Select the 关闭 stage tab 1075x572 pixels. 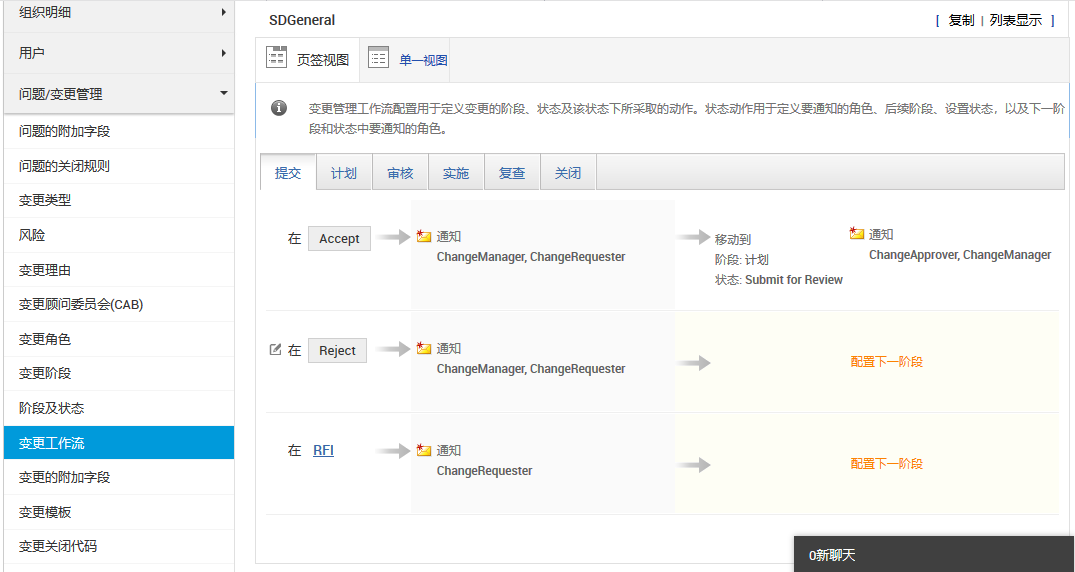[568, 173]
